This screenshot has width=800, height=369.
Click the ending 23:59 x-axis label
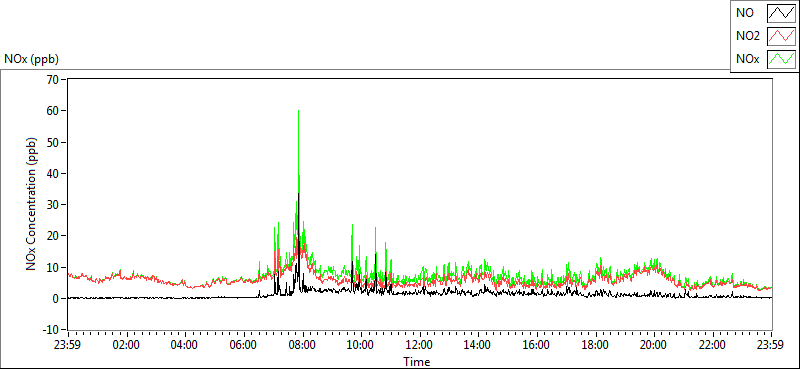tap(771, 344)
